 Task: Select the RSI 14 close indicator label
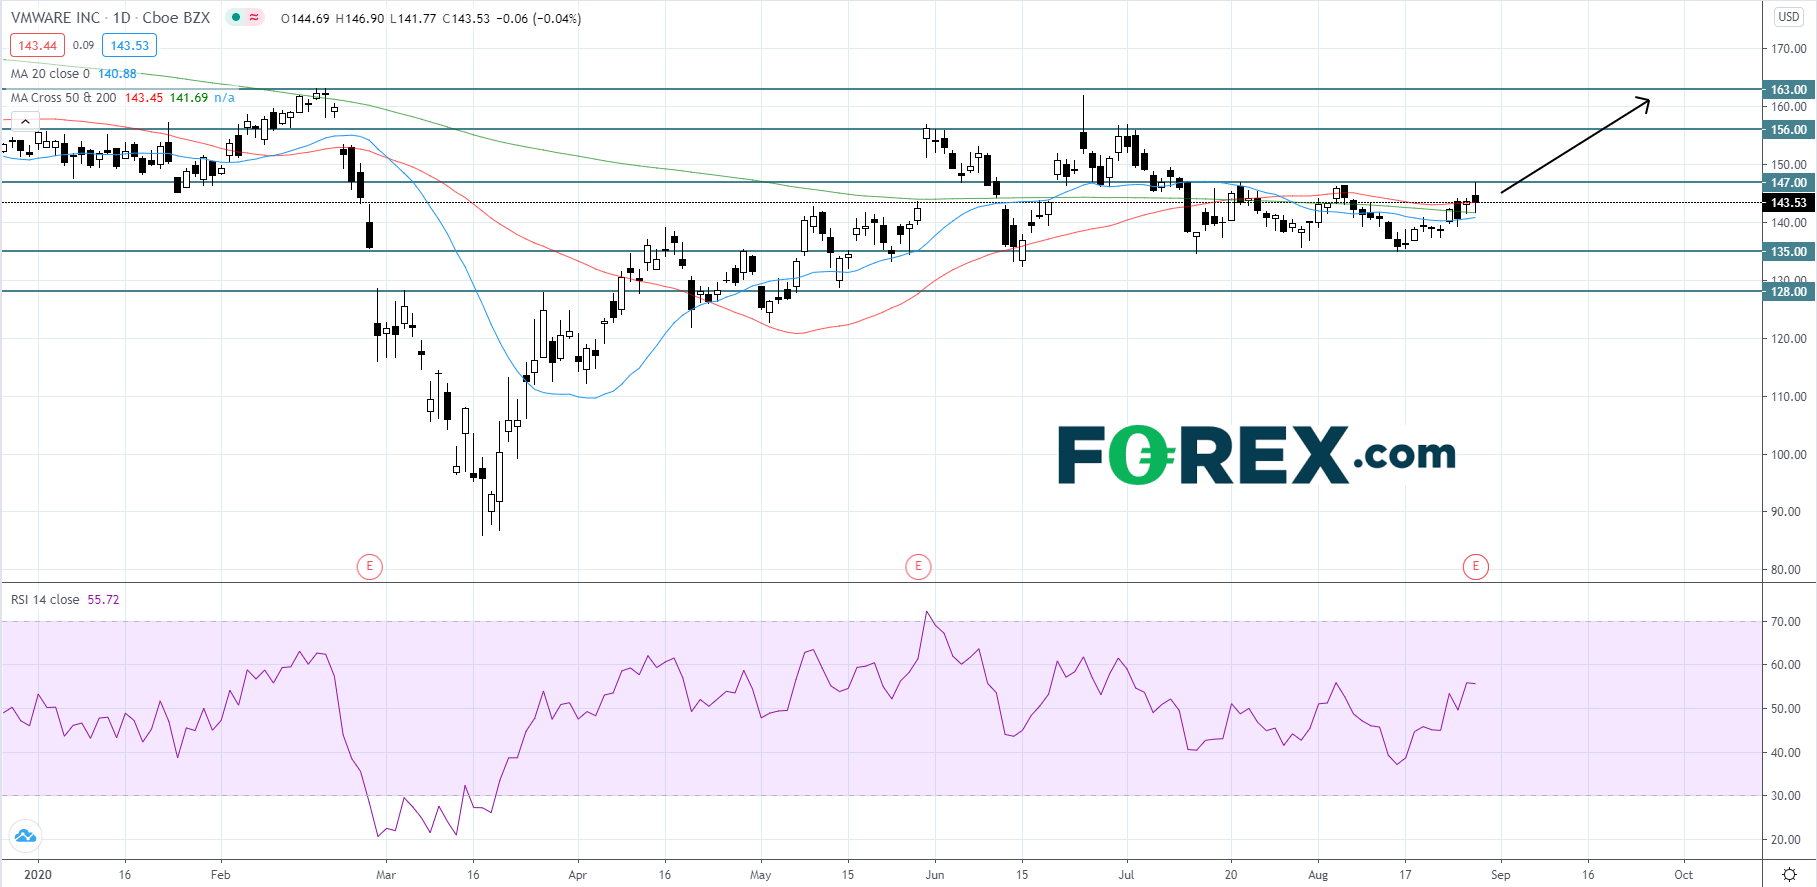45,600
